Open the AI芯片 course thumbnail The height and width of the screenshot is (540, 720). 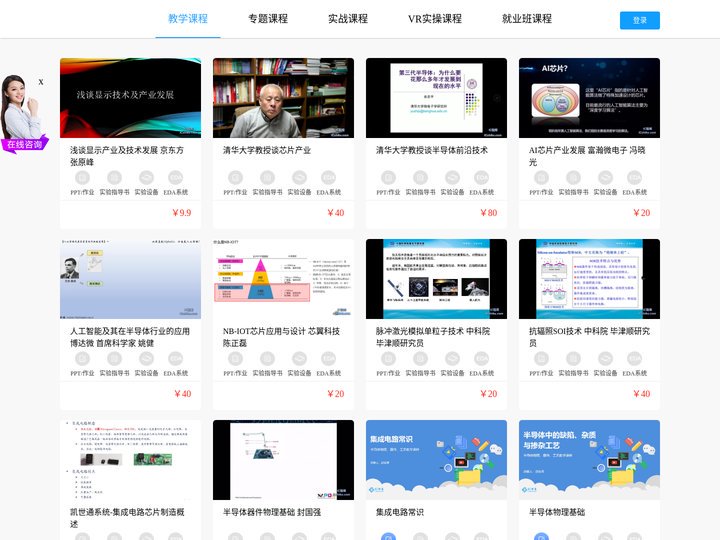click(x=589, y=98)
